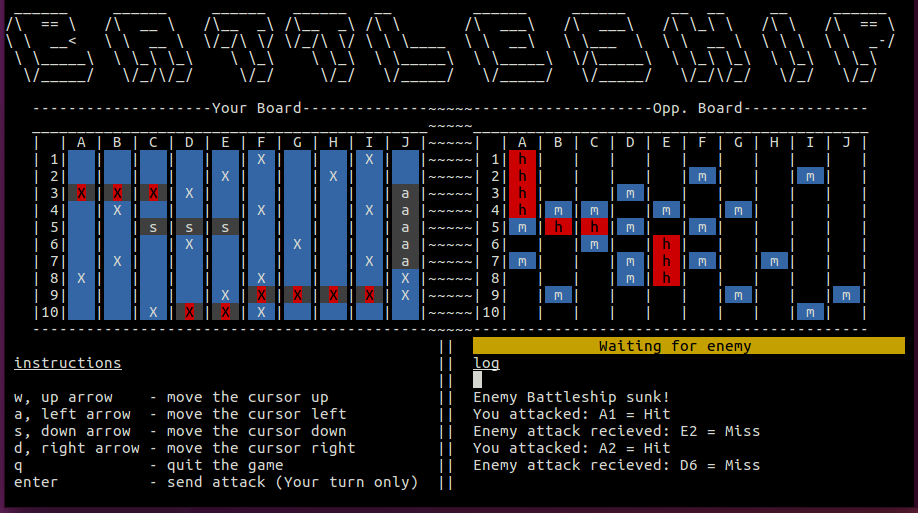The width and height of the screenshot is (918, 513).
Task: Click the 'Your Board' title text
Action: [x=256, y=108]
